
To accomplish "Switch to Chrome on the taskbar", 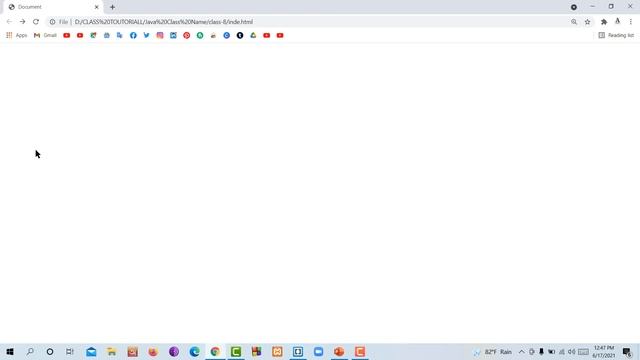I will 215,351.
